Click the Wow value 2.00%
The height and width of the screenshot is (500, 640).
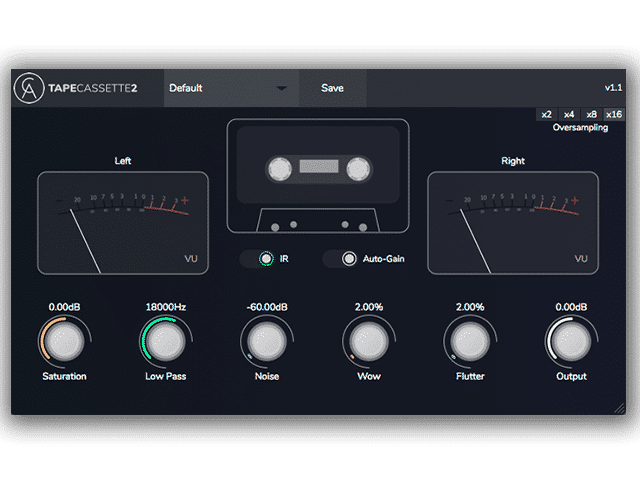click(369, 307)
